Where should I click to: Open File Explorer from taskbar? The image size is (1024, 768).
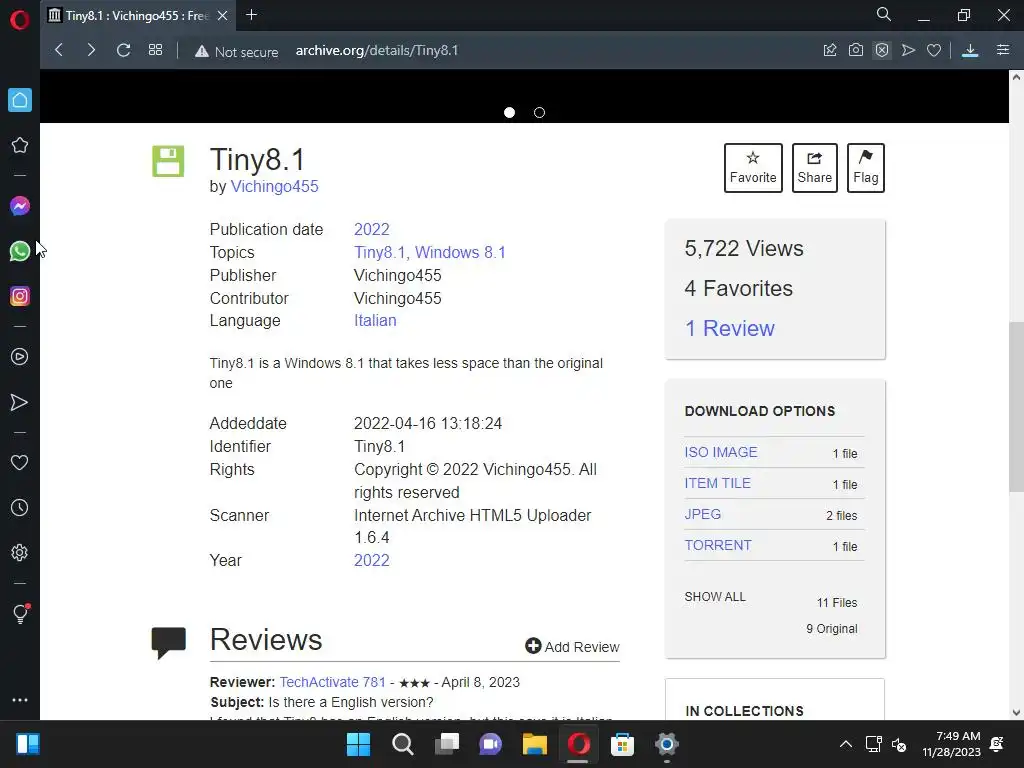(534, 744)
